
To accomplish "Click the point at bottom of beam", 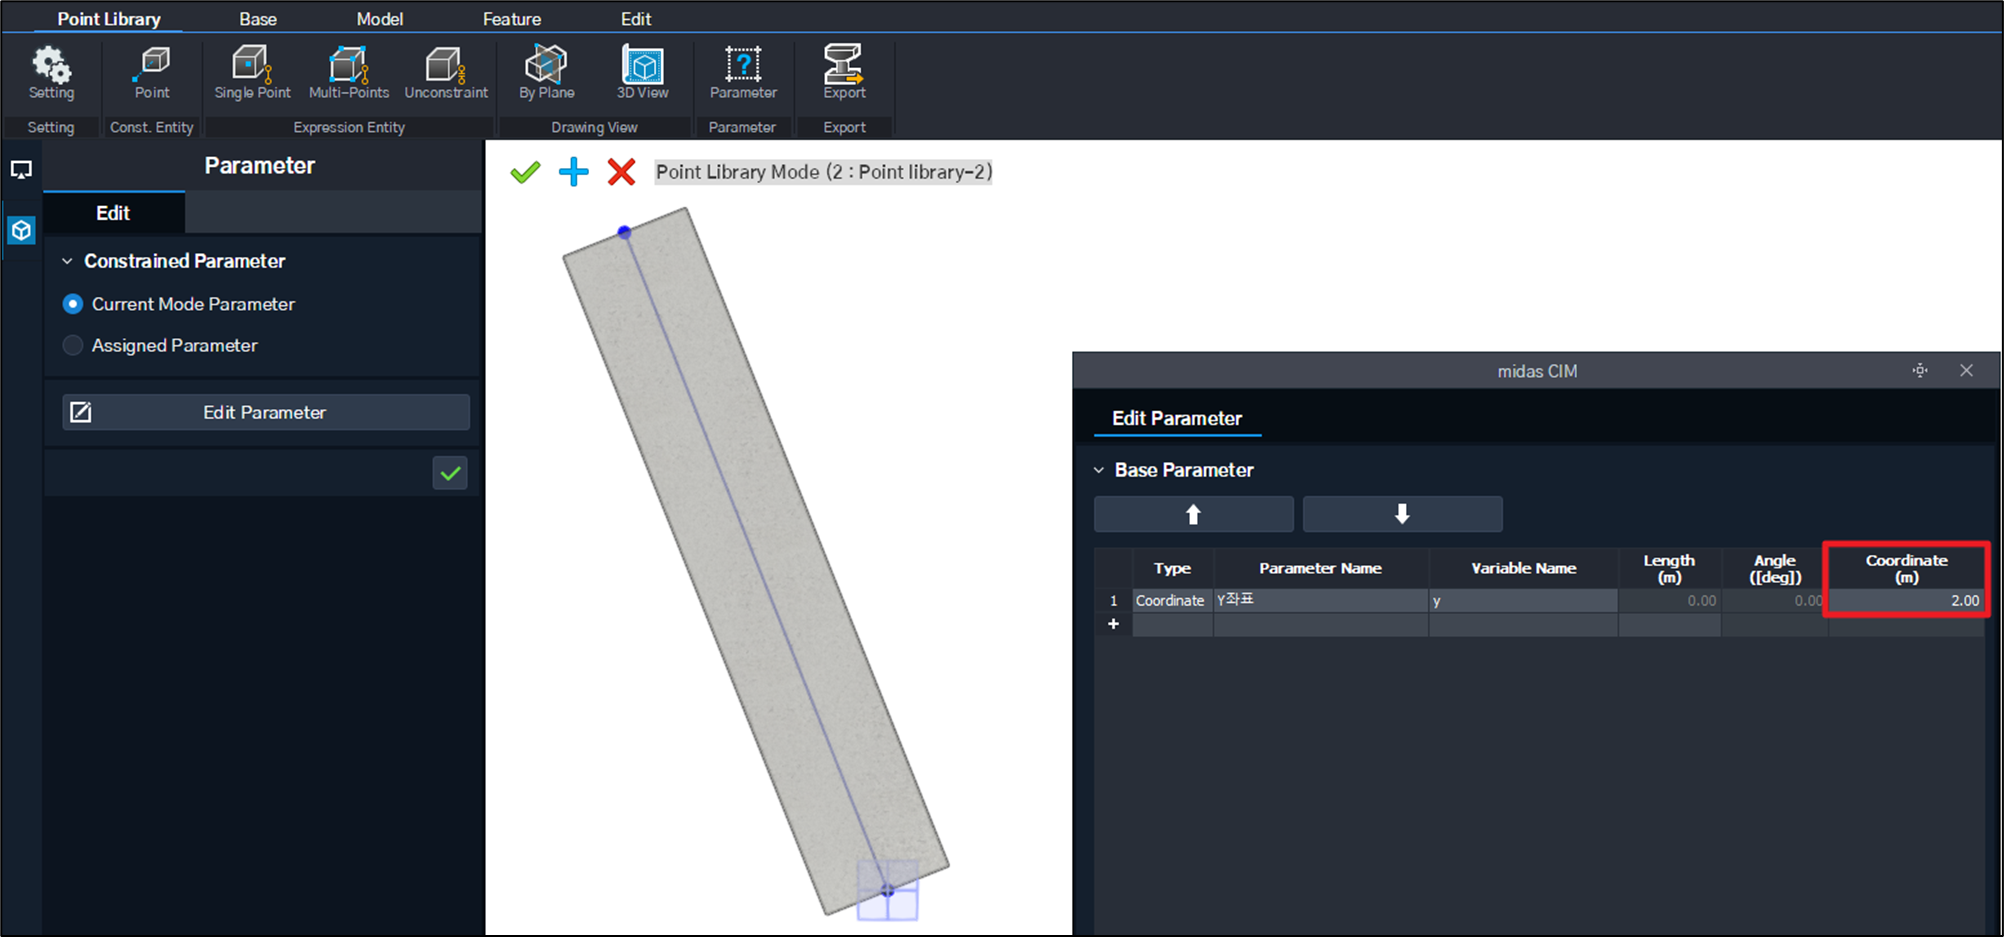I will pyautogui.click(x=887, y=890).
